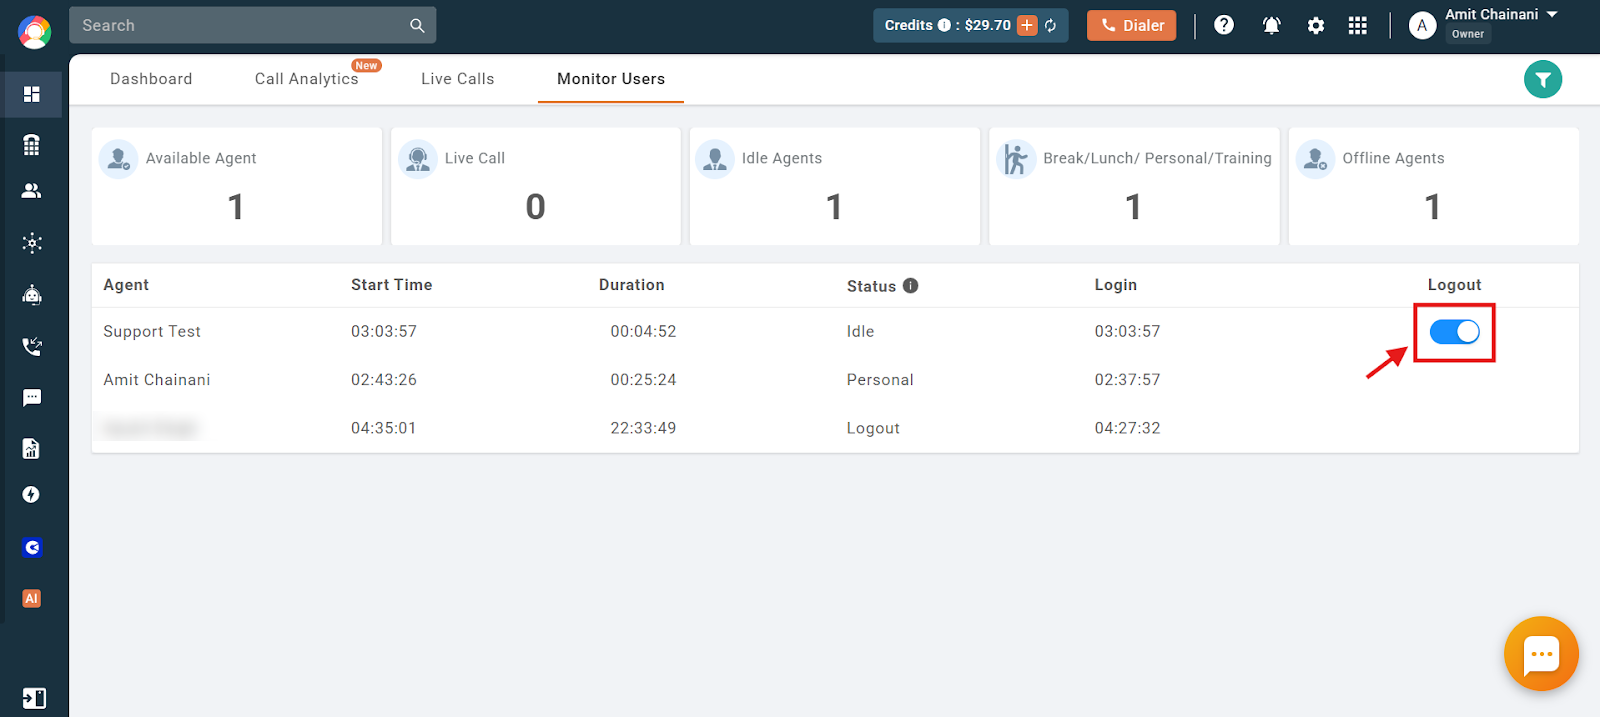Click the orange plus to add credits

[x=1027, y=25]
